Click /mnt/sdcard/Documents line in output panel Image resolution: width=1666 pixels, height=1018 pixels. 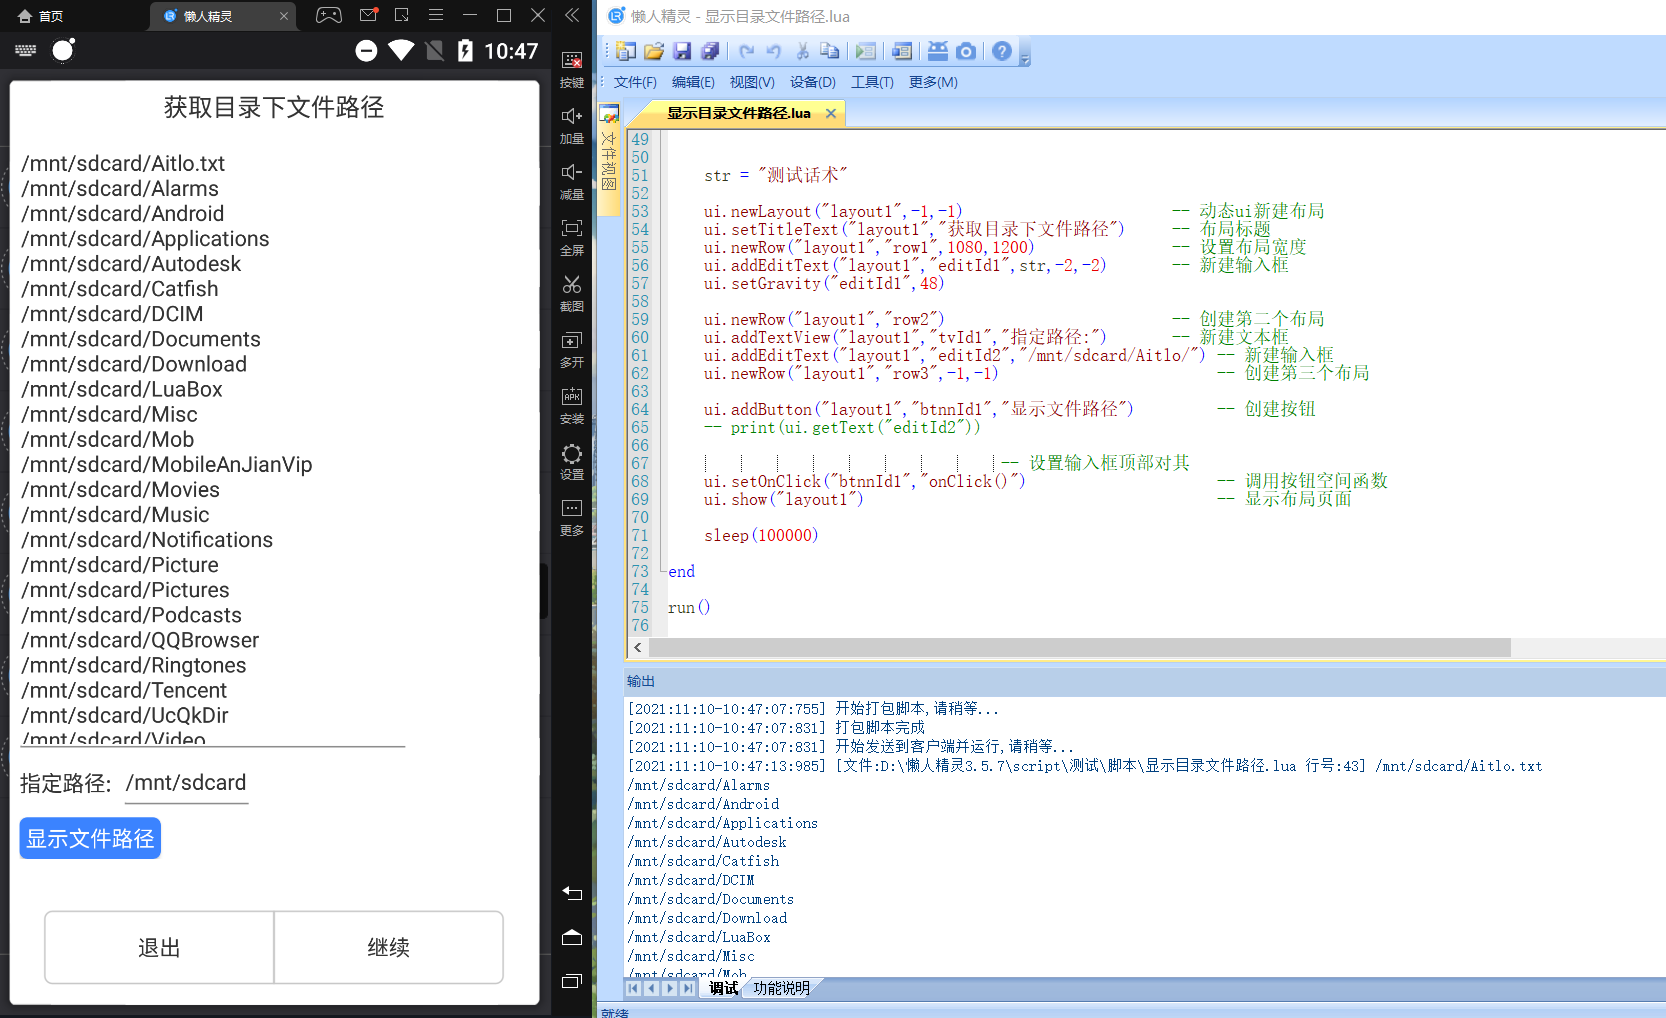click(711, 899)
